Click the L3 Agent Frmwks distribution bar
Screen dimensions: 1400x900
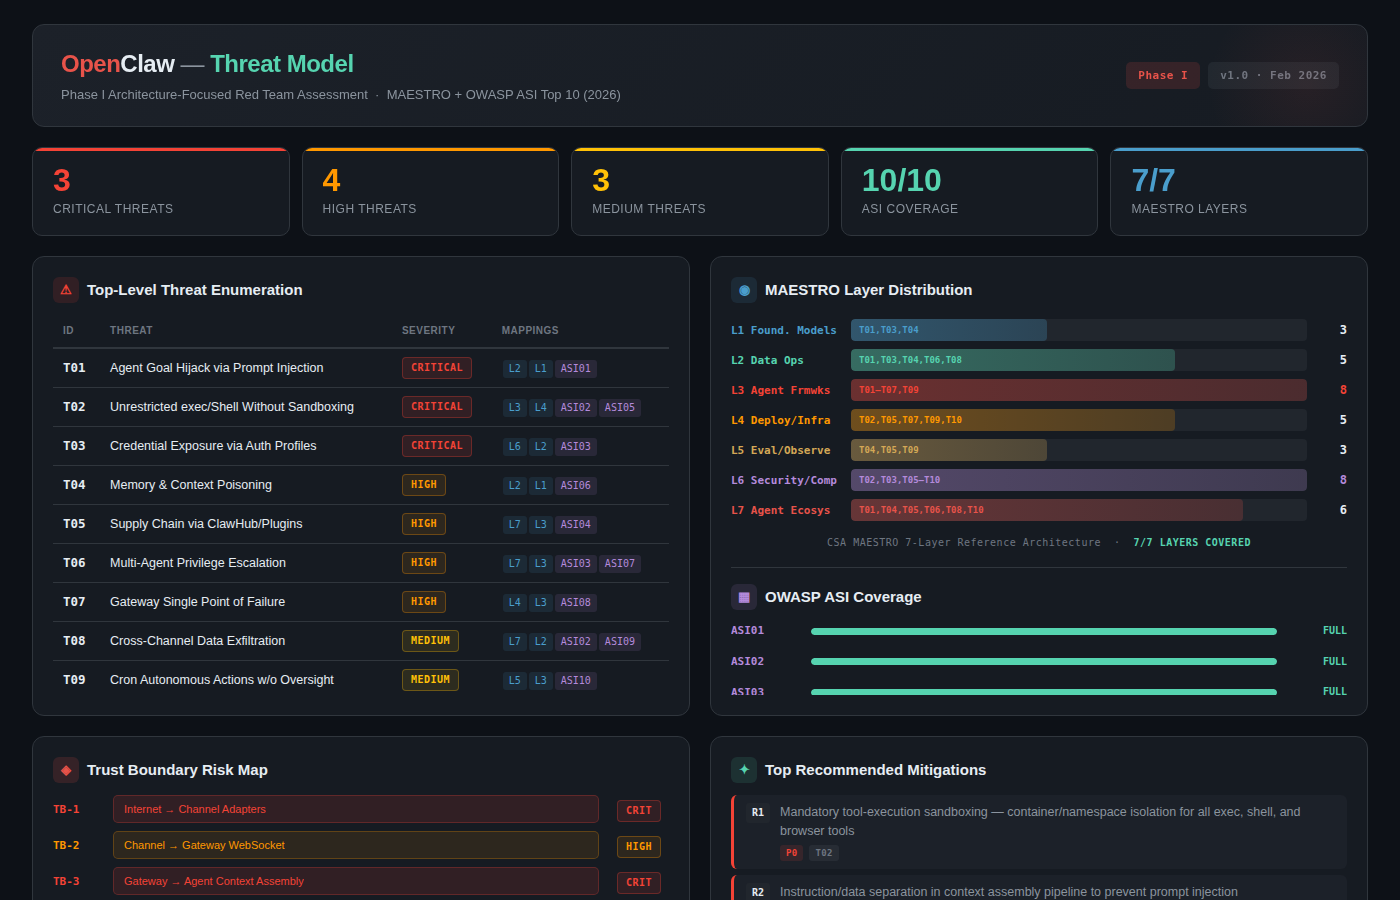click(x=1078, y=390)
